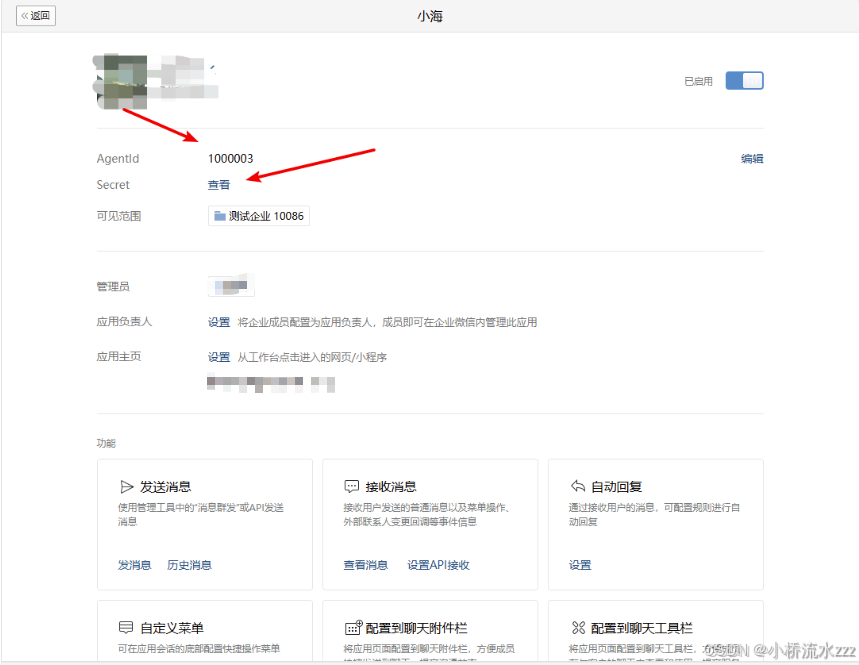Click the Secret label
Screen dimensions: 859x665
[x=113, y=185]
